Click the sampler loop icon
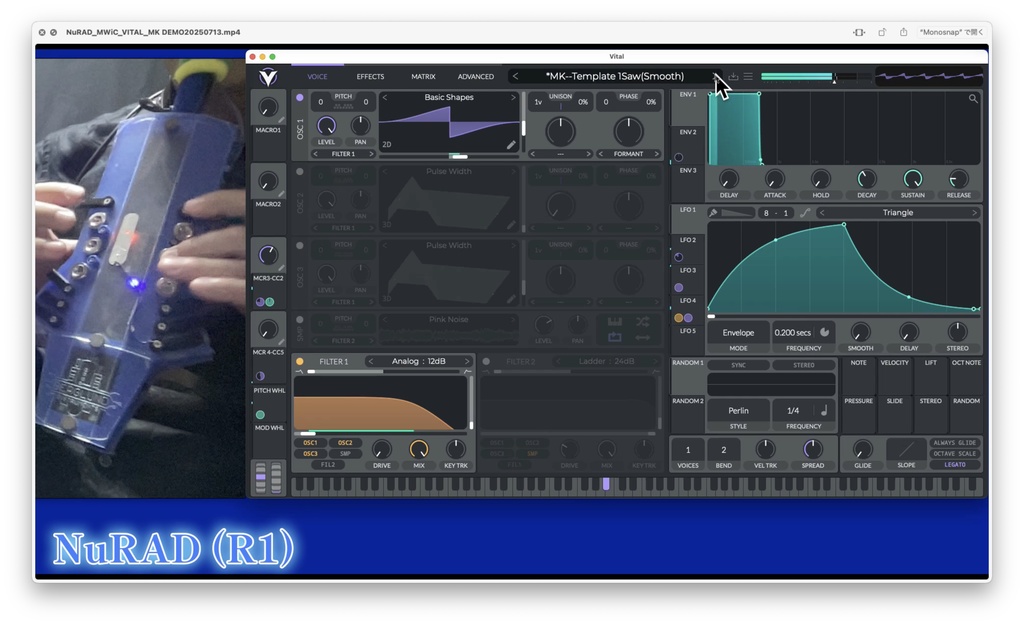This screenshot has height=625, width=1024. point(615,337)
